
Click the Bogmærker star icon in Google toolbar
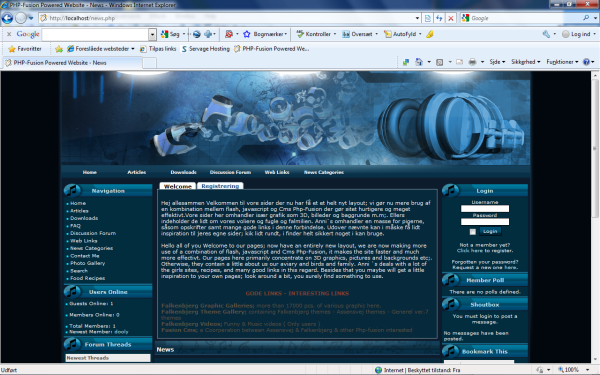(246, 34)
